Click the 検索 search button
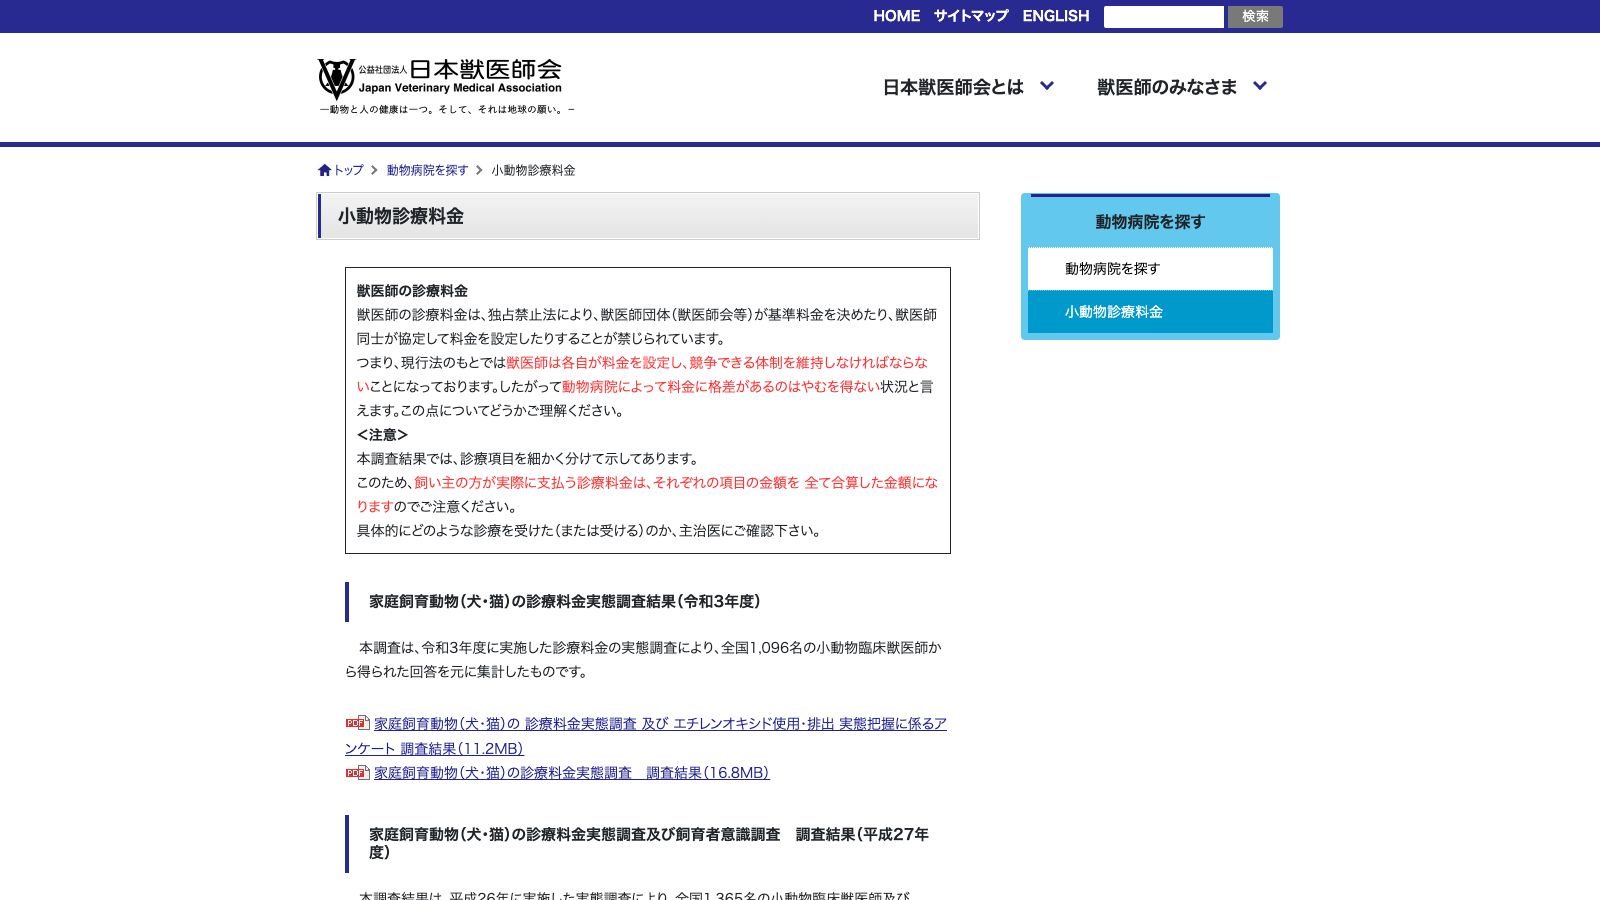Screen dimensions: 1600x900 pos(1255,17)
